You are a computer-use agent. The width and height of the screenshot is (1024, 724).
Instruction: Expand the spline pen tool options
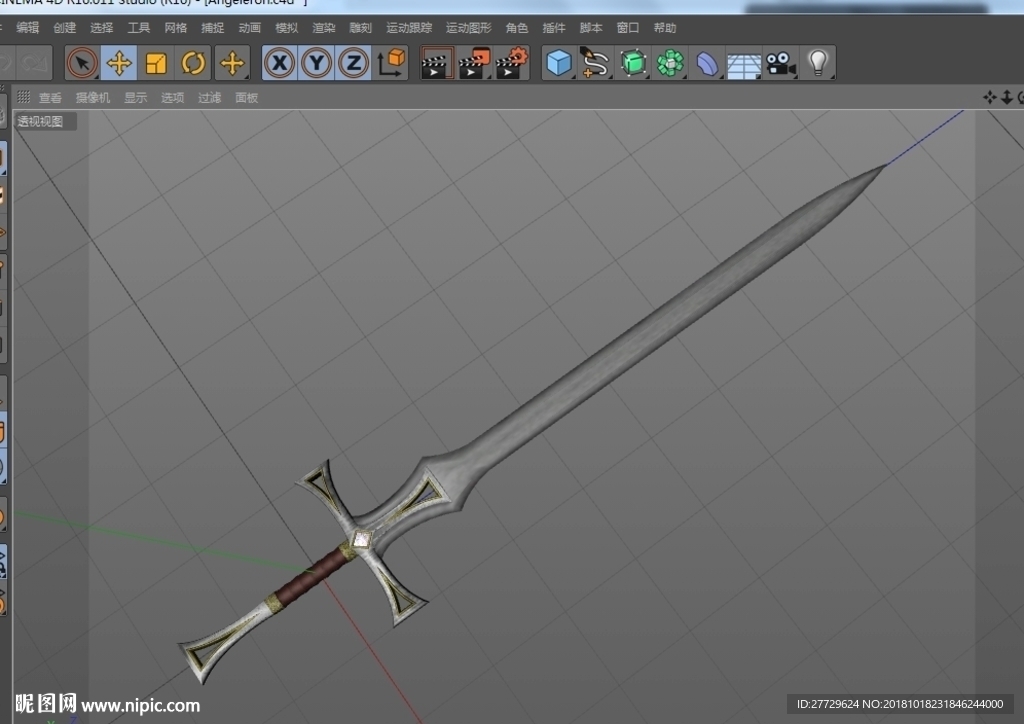[x=595, y=63]
